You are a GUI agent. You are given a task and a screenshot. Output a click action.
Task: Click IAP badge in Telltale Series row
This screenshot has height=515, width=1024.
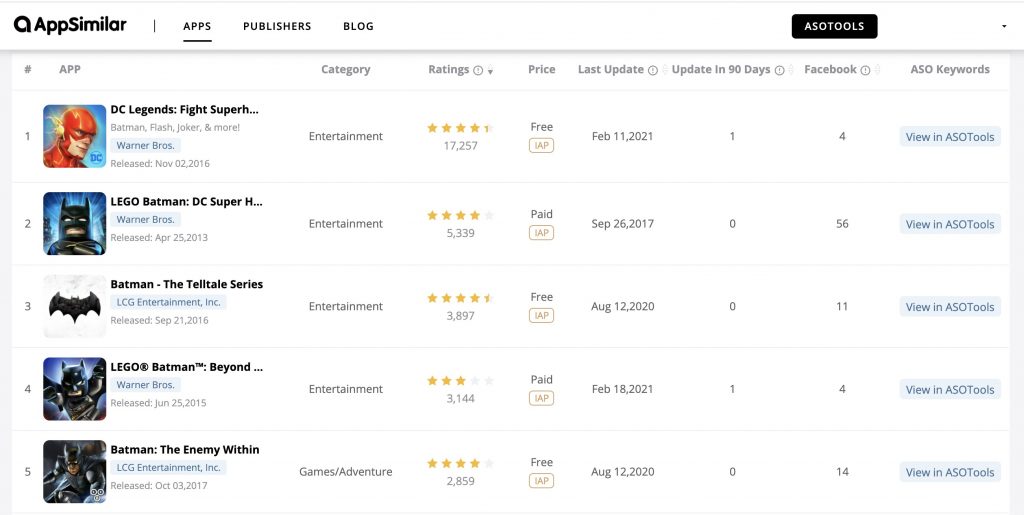(x=541, y=316)
